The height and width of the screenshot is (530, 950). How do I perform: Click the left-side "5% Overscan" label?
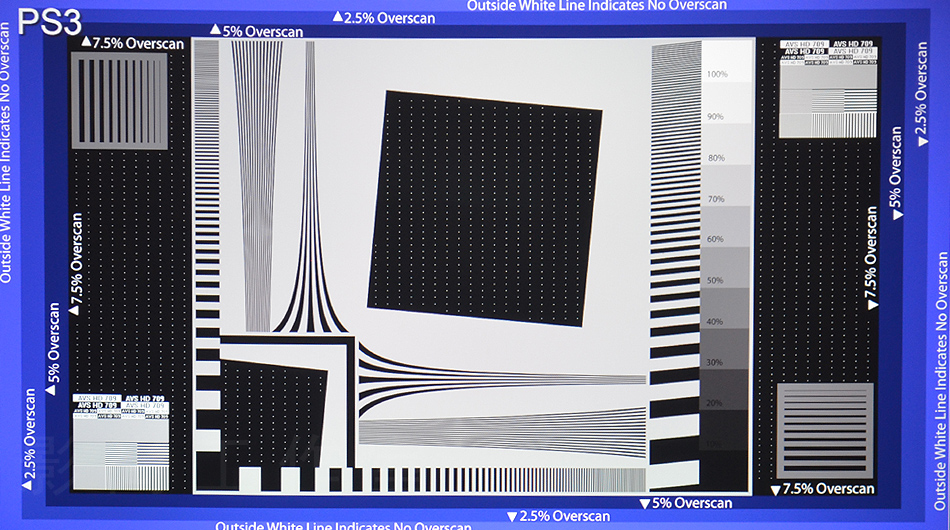53,349
